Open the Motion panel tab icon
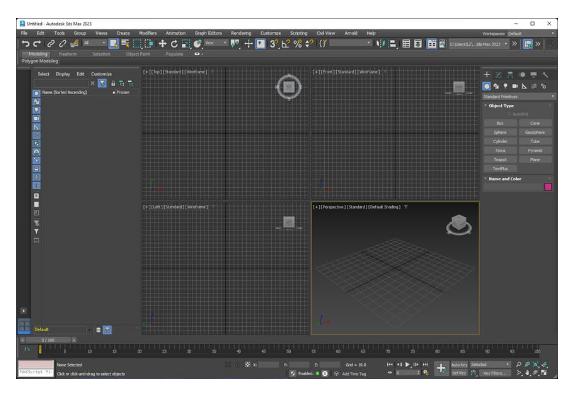This screenshot has height=396, width=571. [x=522, y=75]
